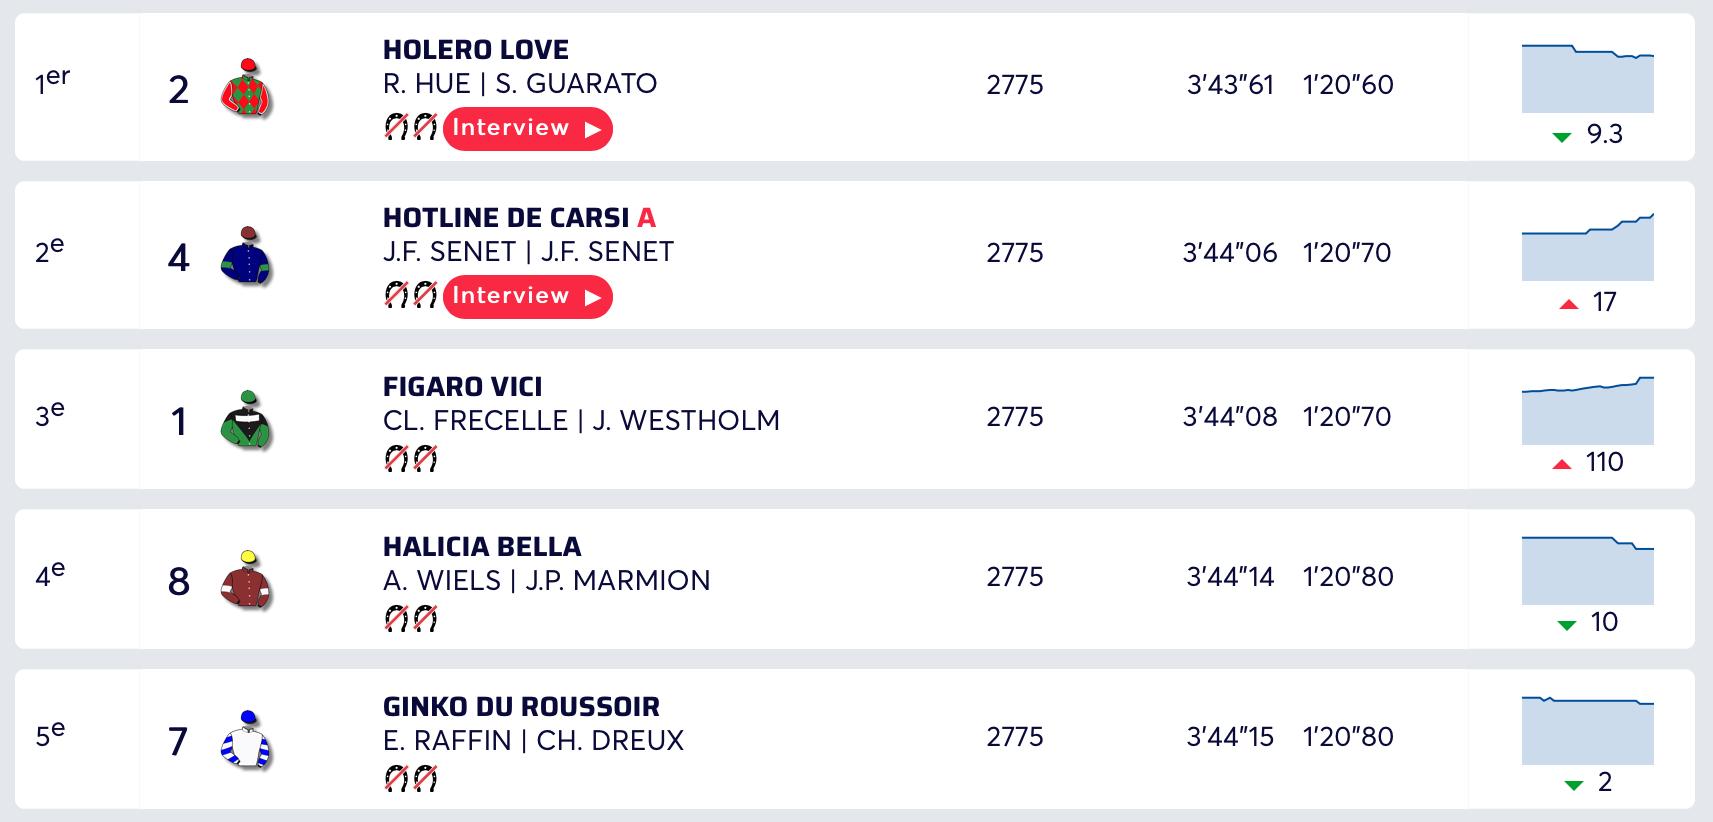Click Halicia Bella's maroon jockey silks icon
The height and width of the screenshot is (822, 1713).
[x=246, y=580]
